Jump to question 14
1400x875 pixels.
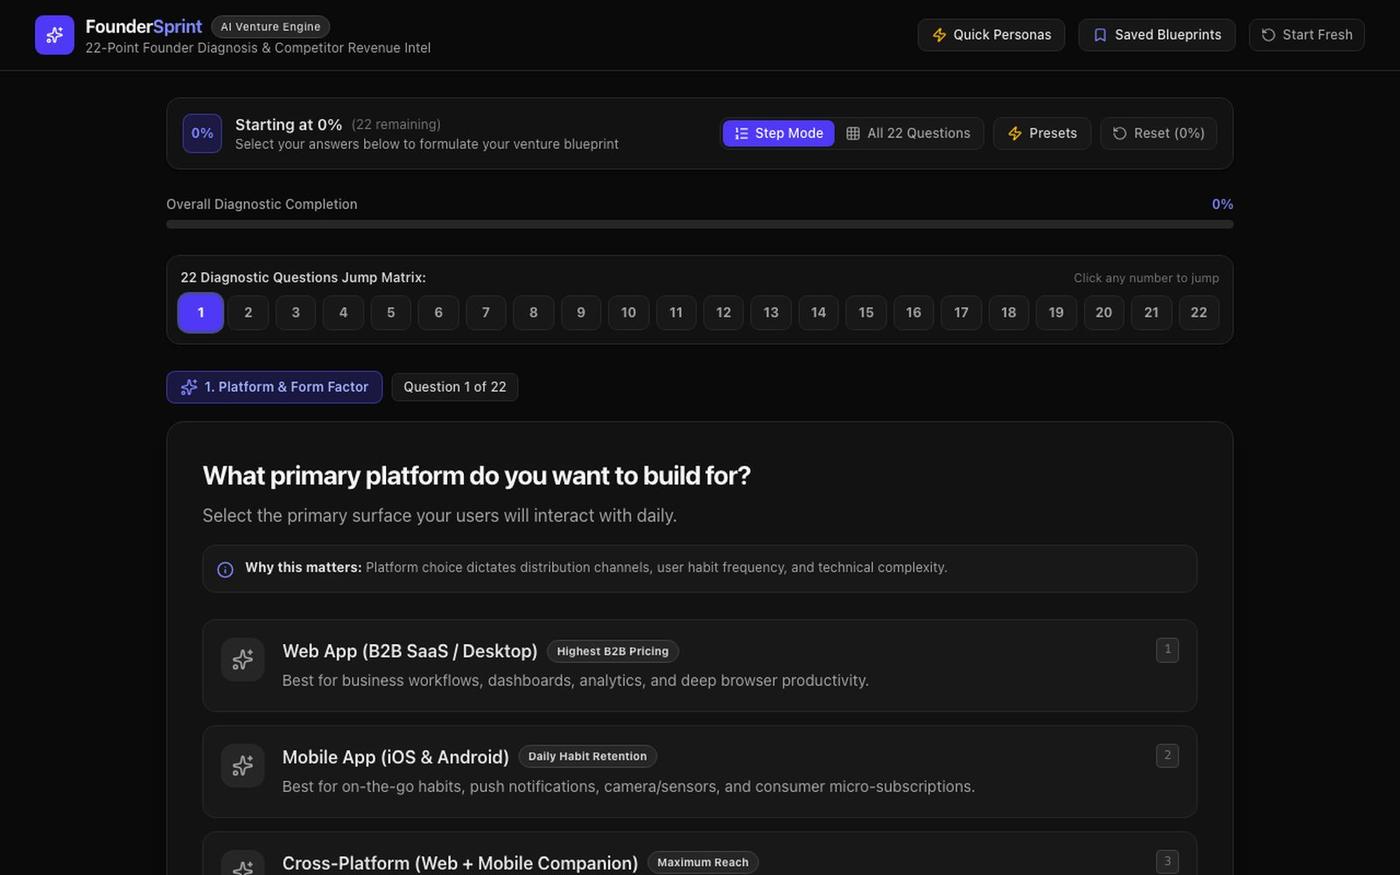818,313
